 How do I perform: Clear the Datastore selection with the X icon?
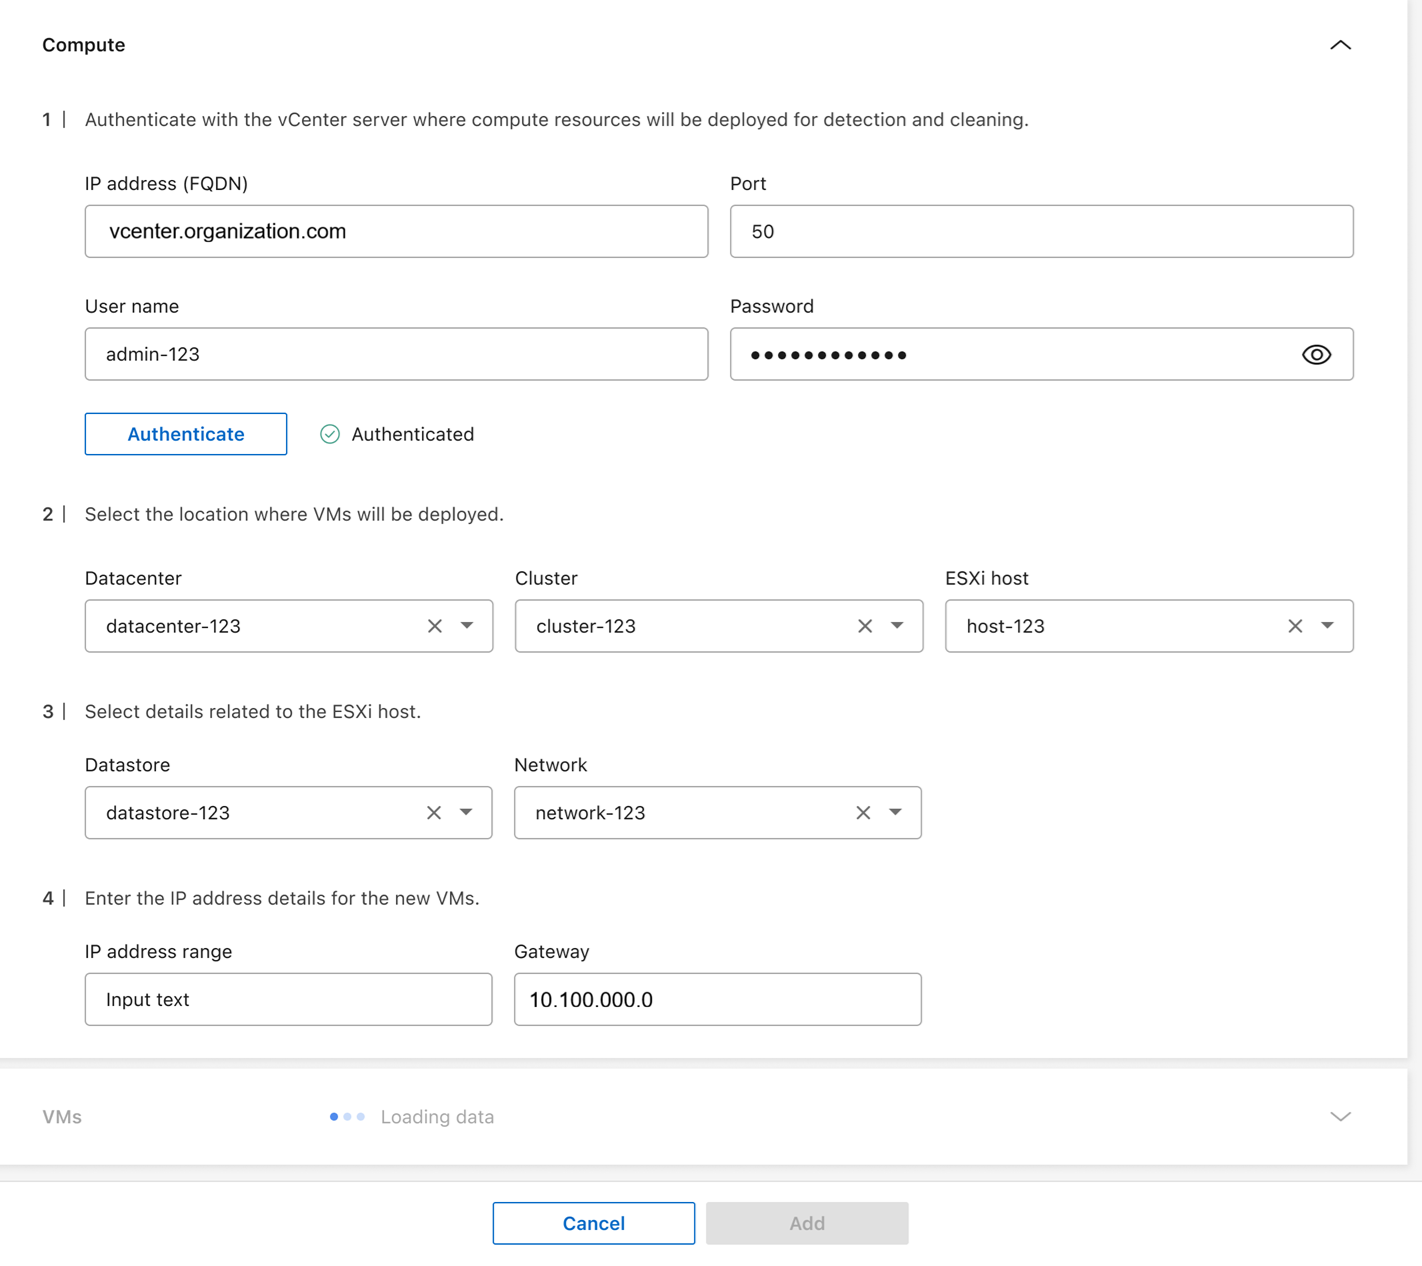click(x=433, y=813)
